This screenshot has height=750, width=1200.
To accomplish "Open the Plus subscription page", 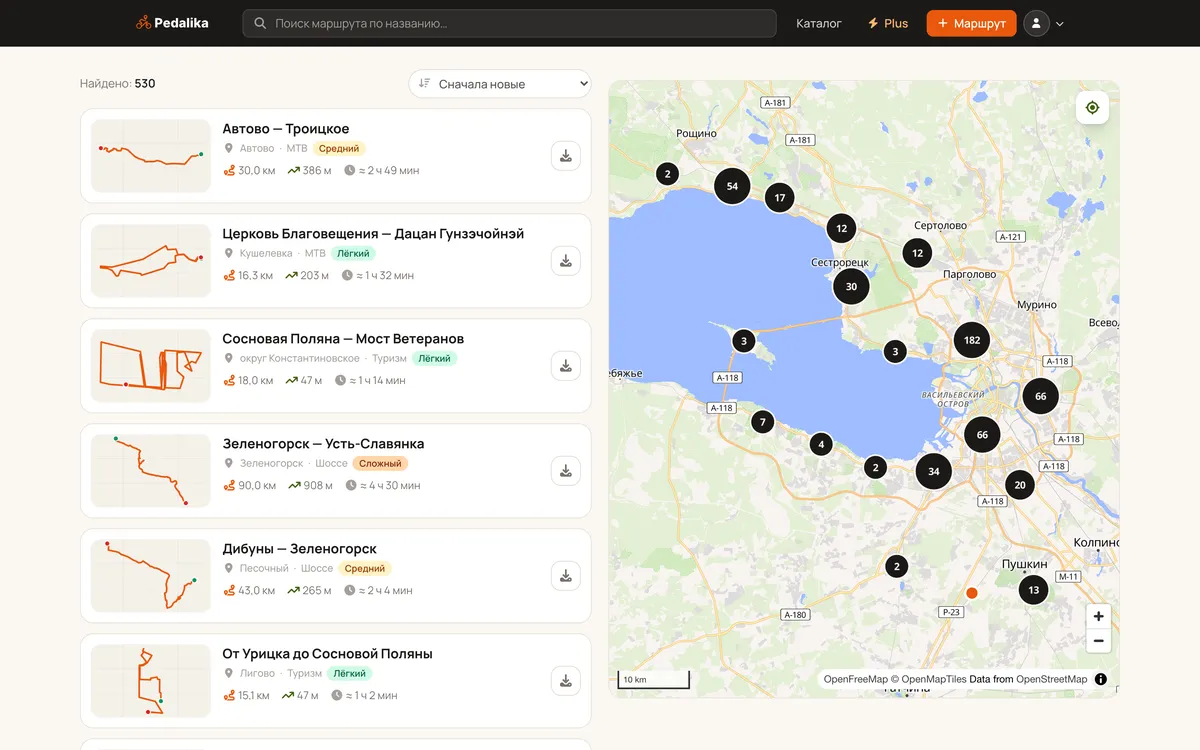I will [x=888, y=23].
